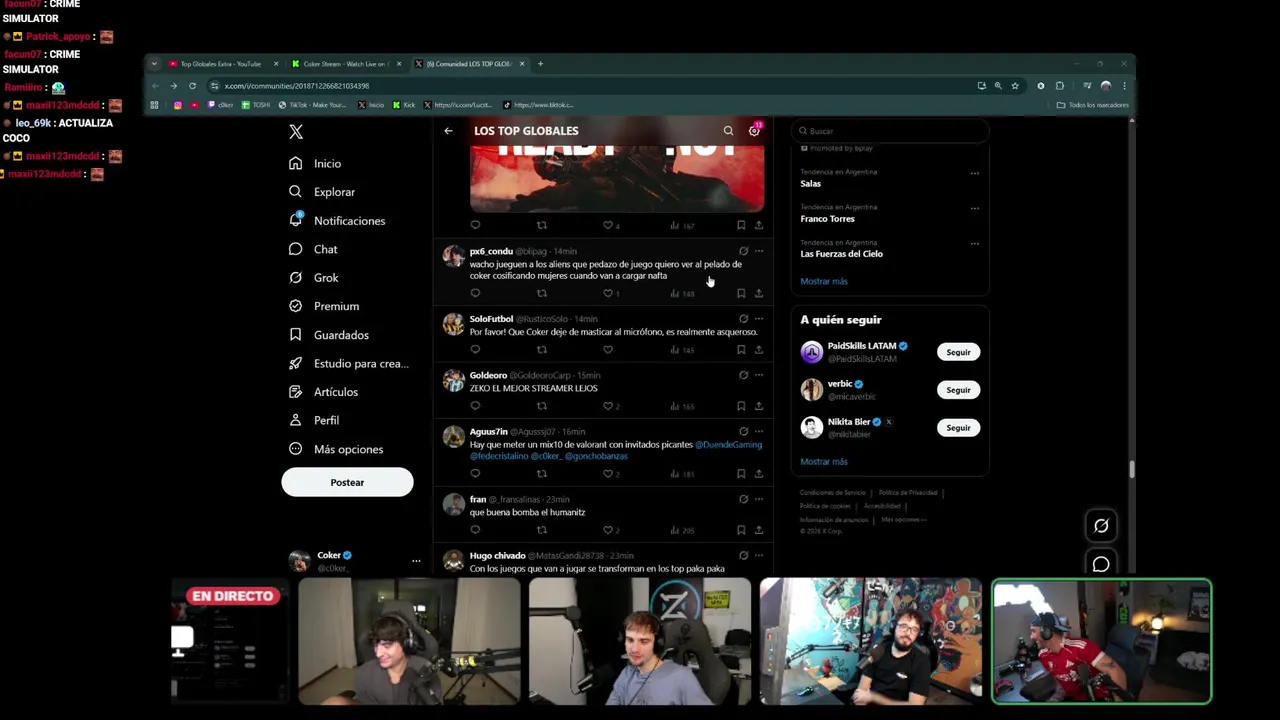Open floating messages button

coord(1101,565)
